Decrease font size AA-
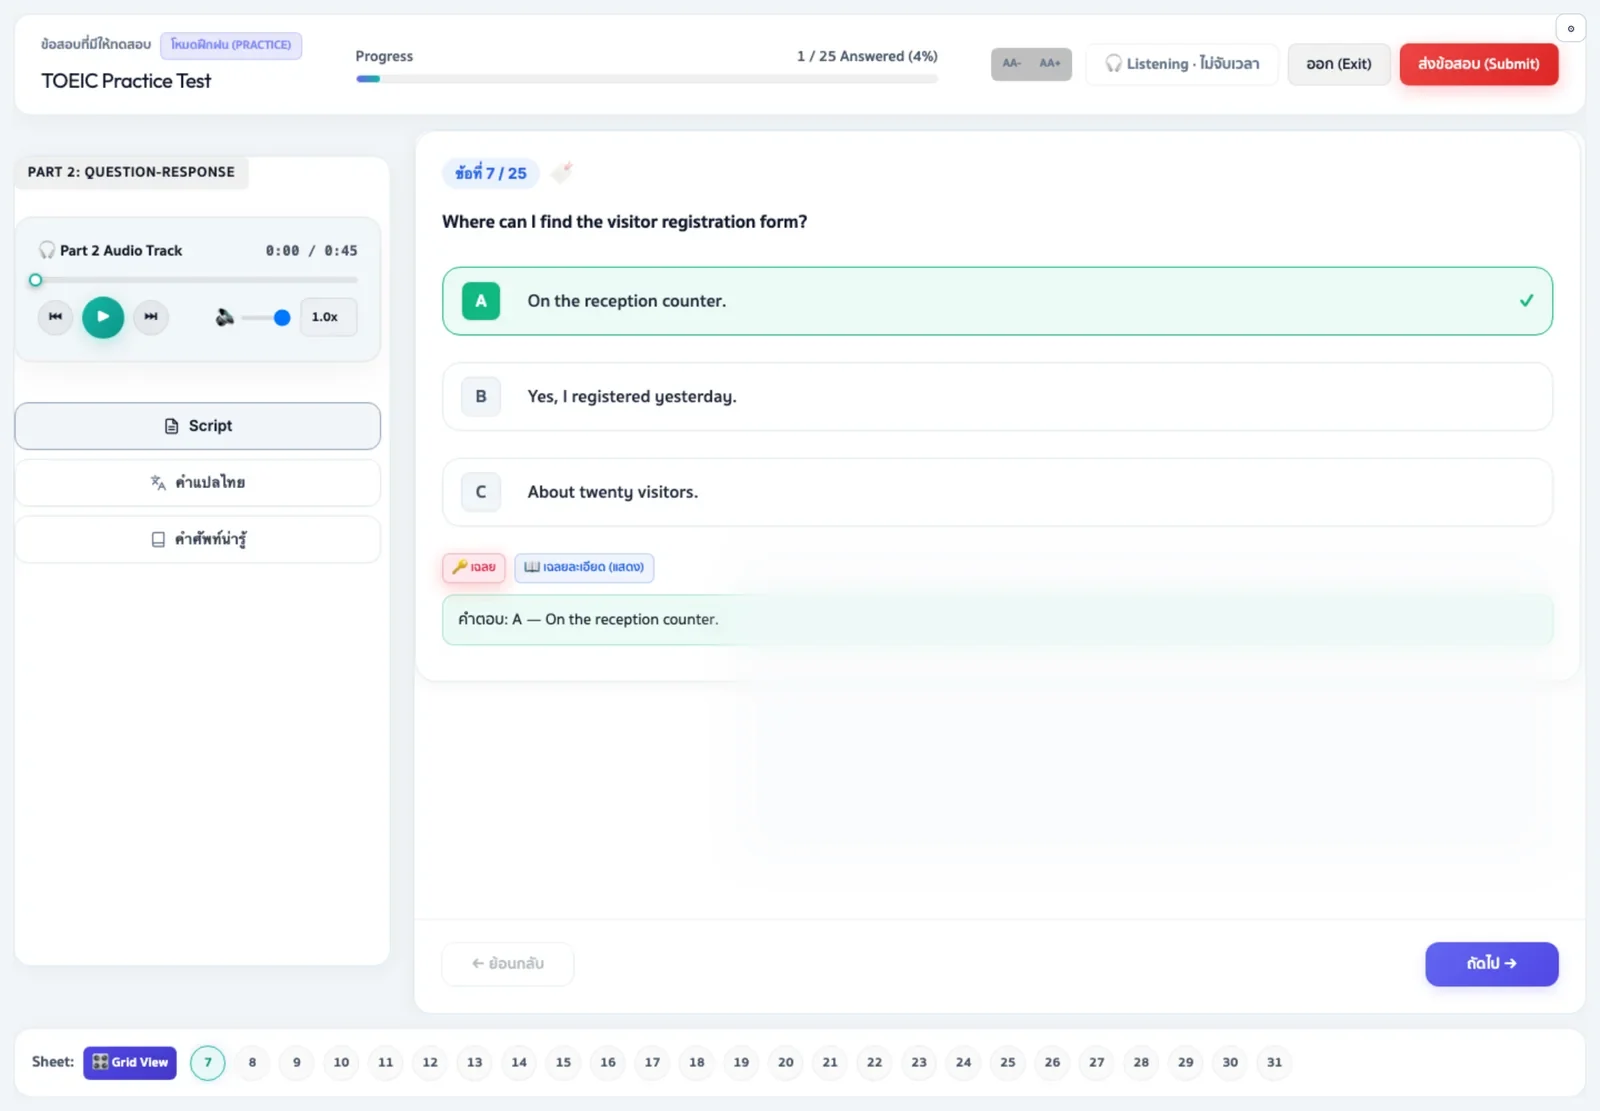Image resolution: width=1600 pixels, height=1111 pixels. point(1011,64)
